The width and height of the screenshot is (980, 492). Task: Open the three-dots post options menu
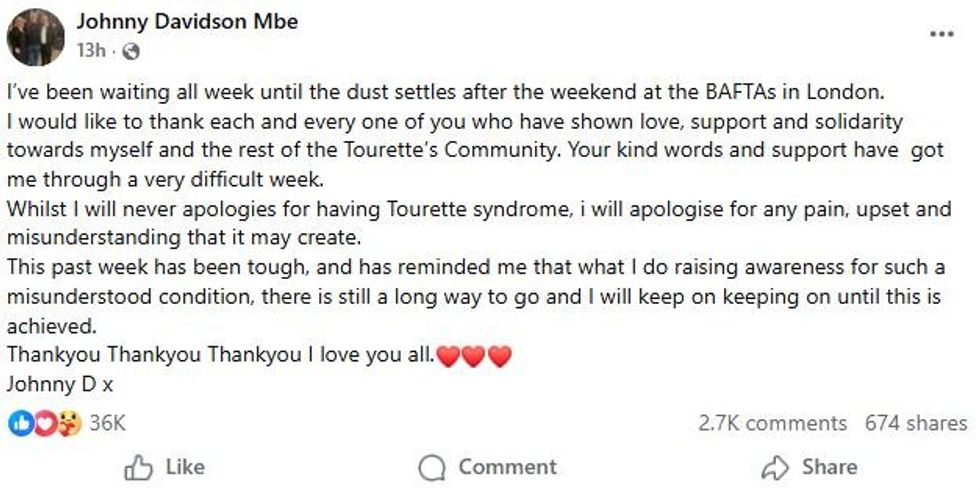tap(941, 34)
